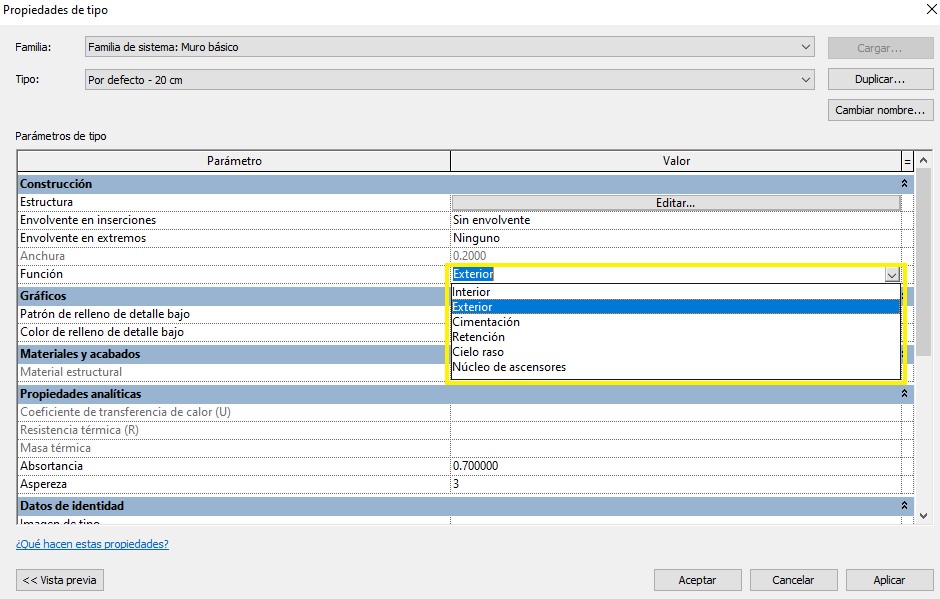This screenshot has width=940, height=599.
Task: Collapse the Datos de identidad section
Action: coord(904,506)
